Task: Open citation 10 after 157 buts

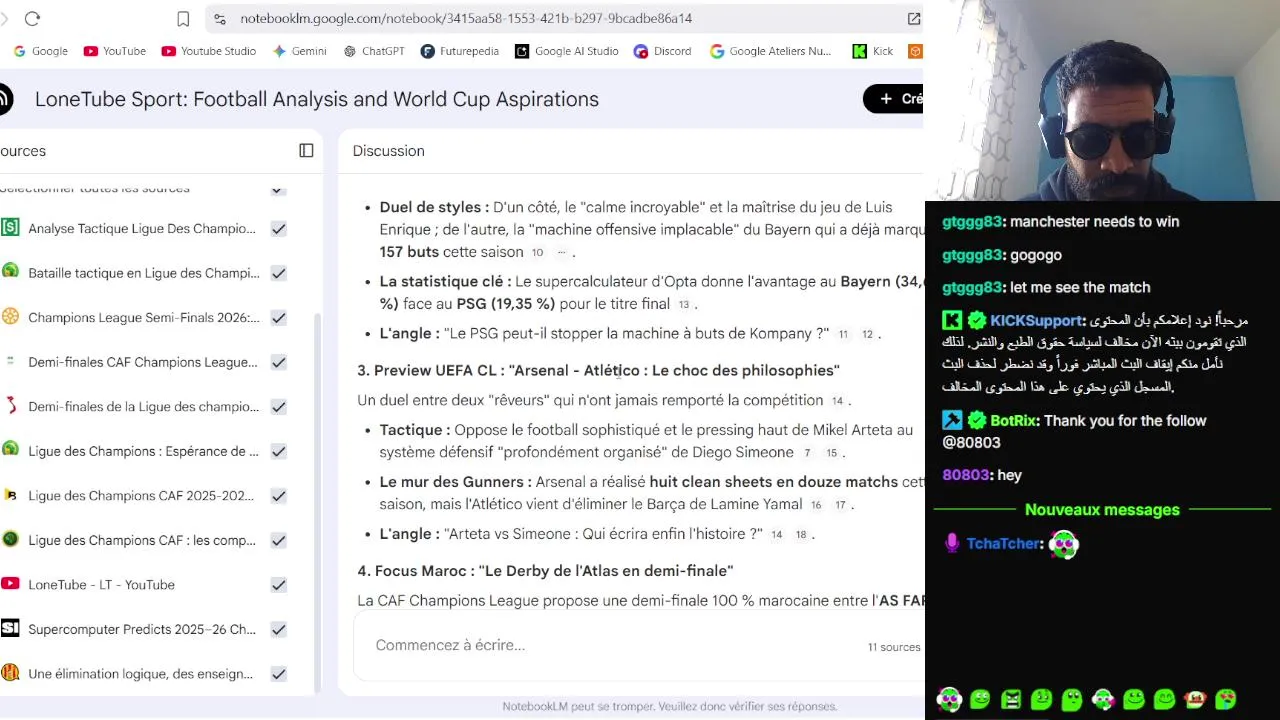Action: (537, 253)
